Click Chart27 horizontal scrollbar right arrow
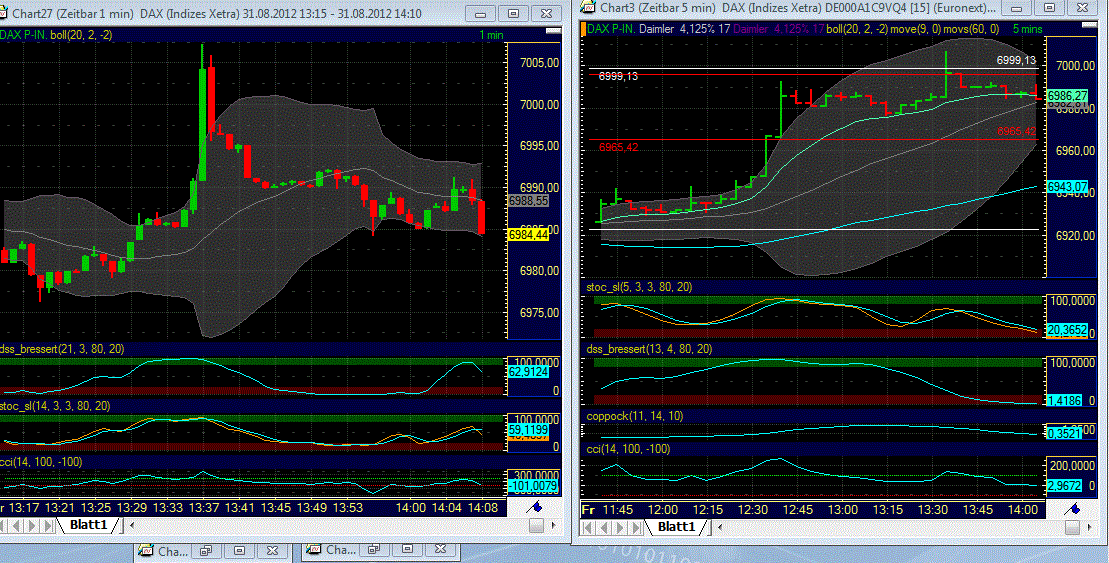This screenshot has width=1109, height=563. click(x=553, y=526)
